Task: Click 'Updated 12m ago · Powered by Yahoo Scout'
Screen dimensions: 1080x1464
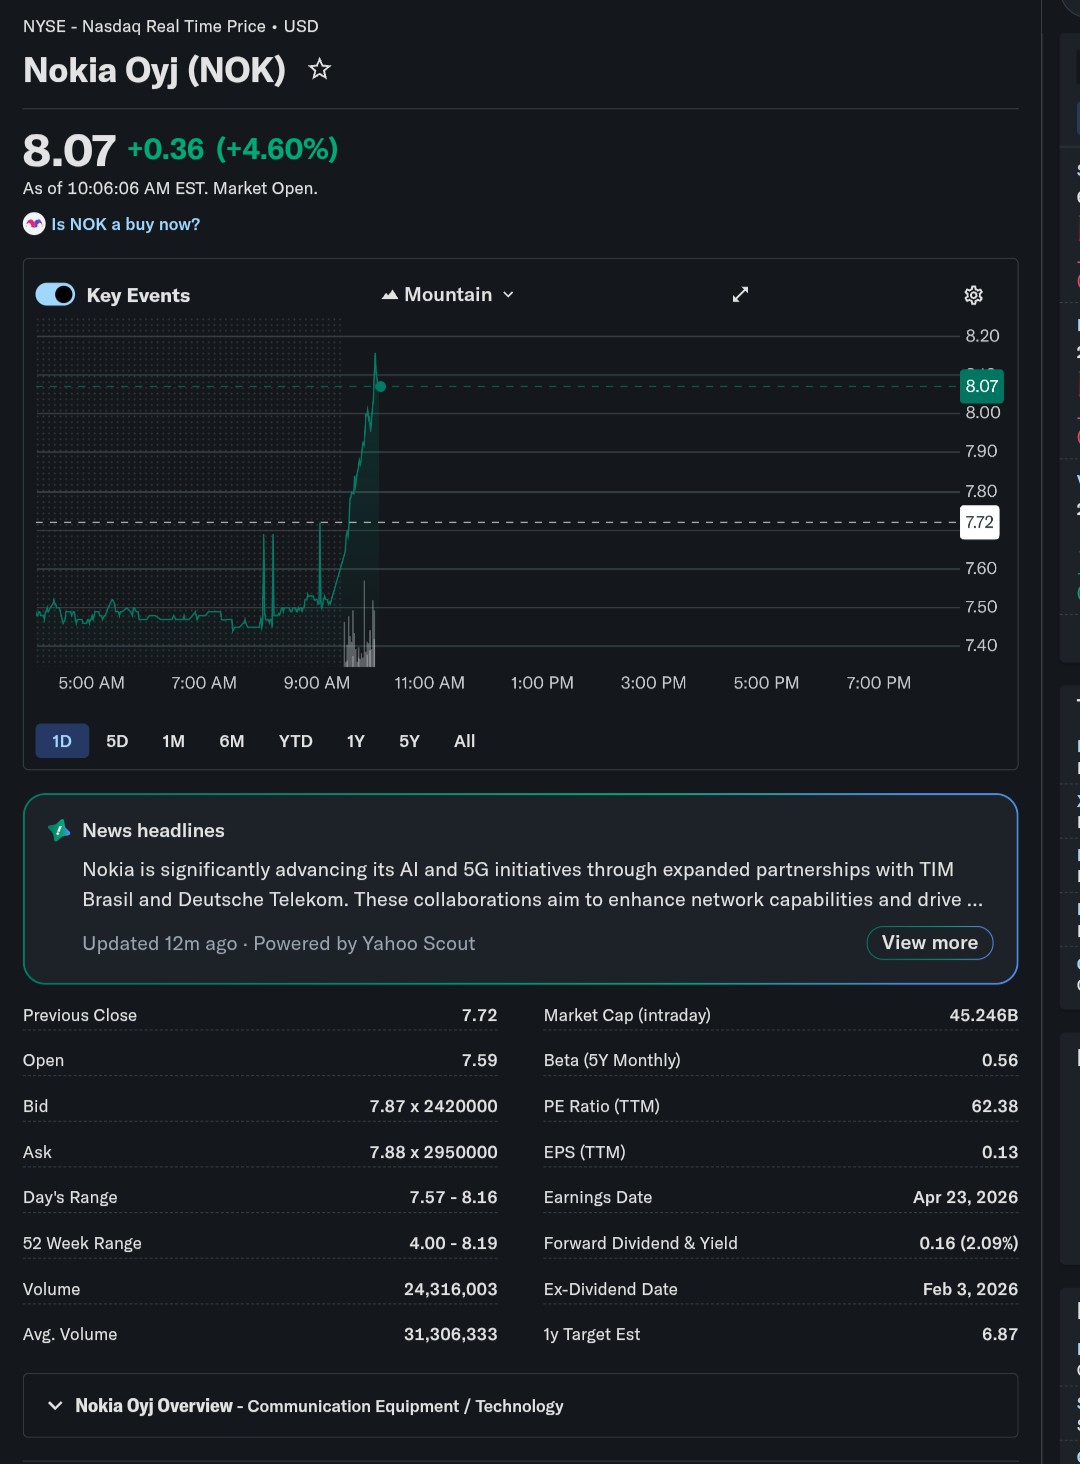Action: 278,943
